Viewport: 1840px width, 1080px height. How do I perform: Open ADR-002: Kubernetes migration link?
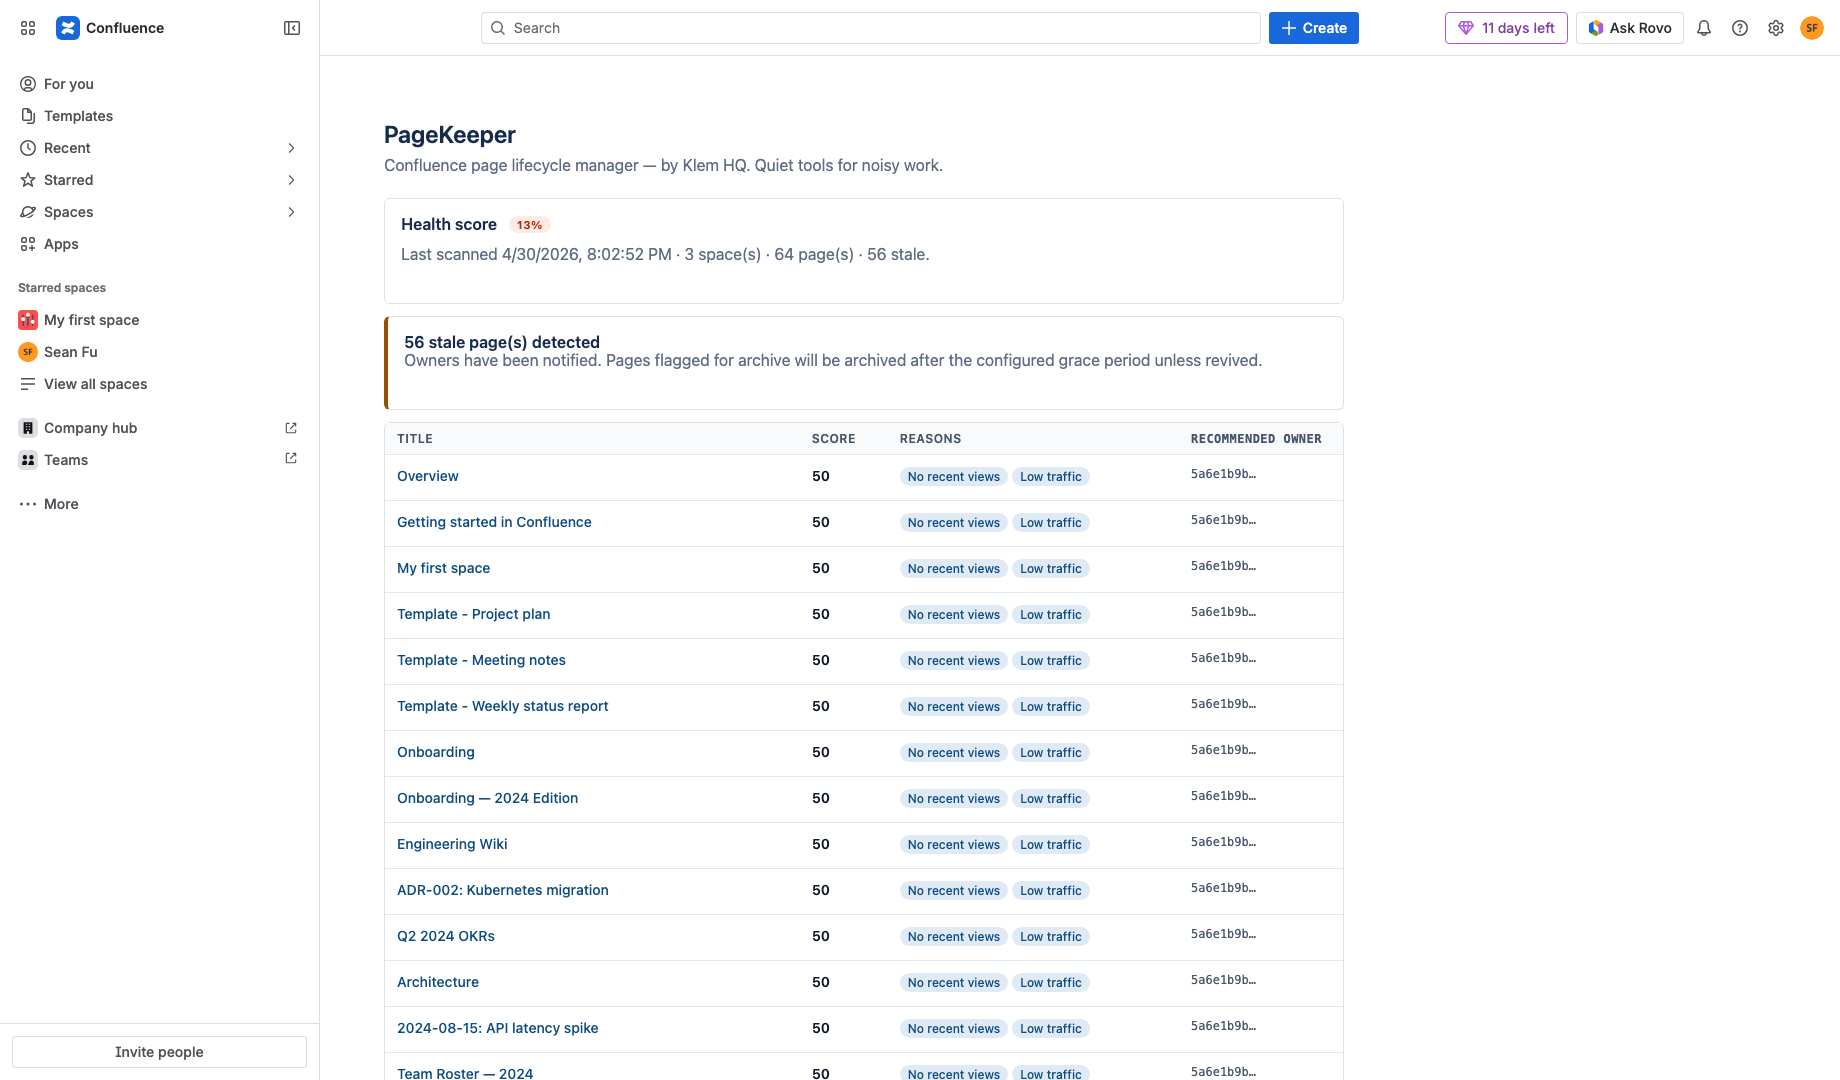tap(502, 890)
